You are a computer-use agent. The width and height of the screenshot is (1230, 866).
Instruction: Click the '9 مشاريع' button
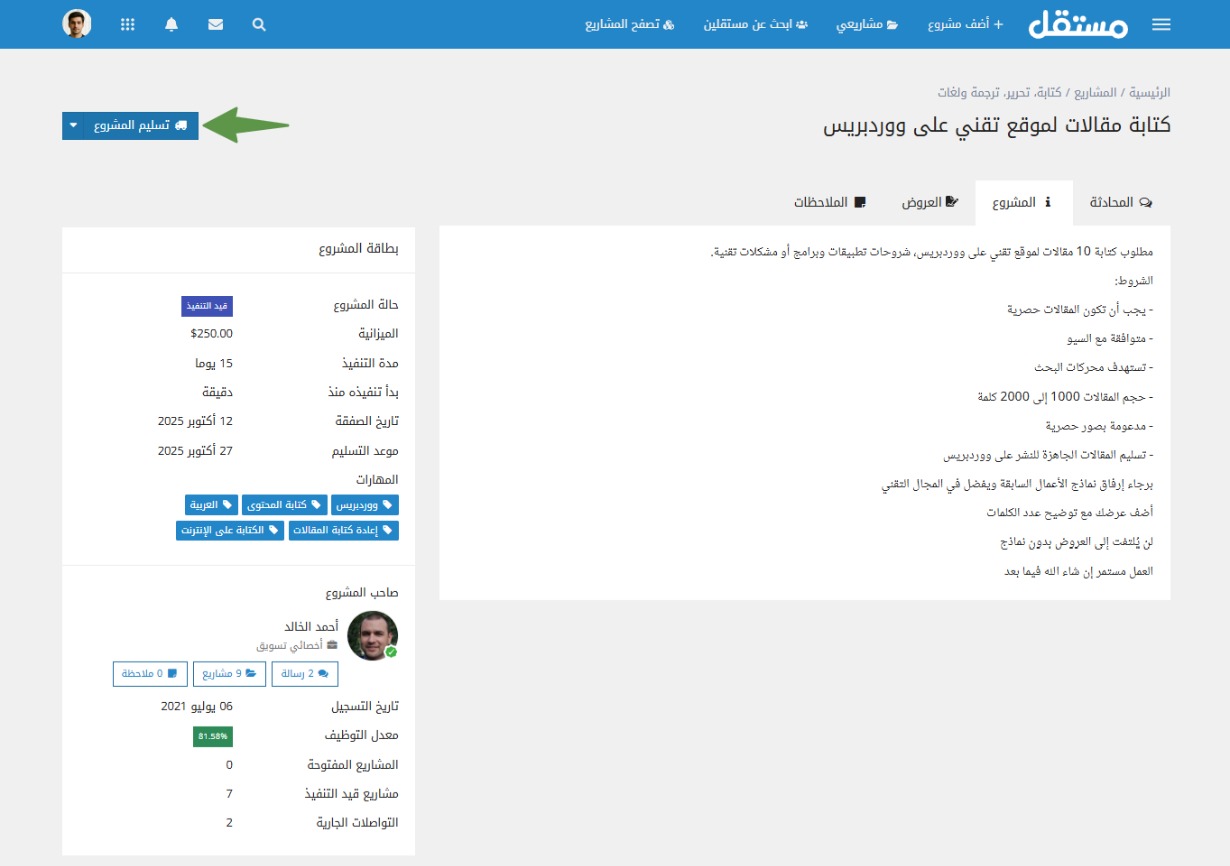coord(229,674)
